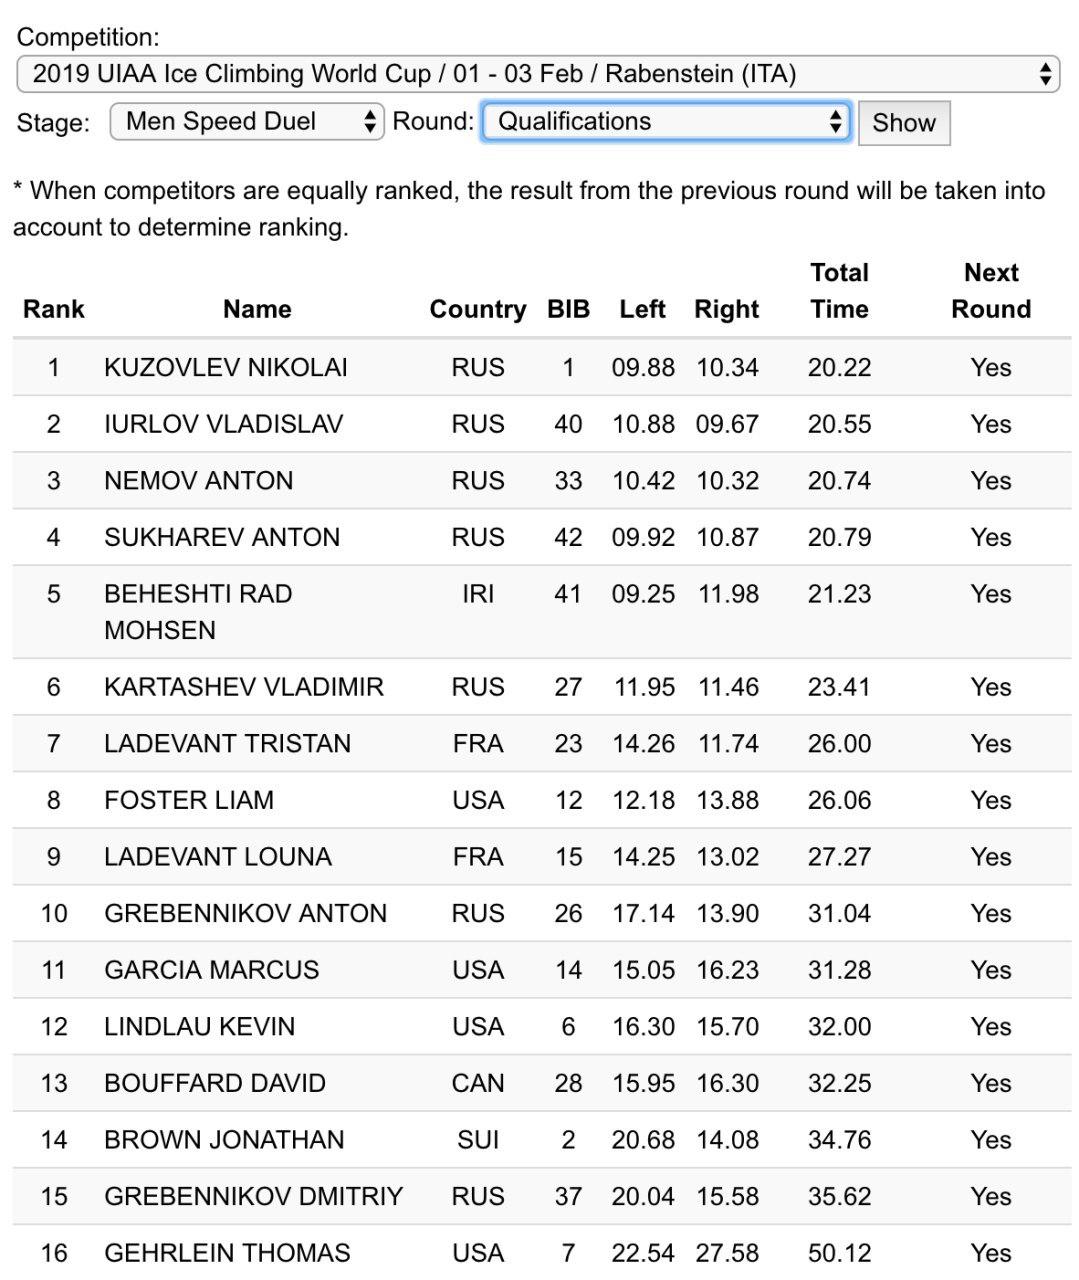Click the Right column header
The height and width of the screenshot is (1280, 1079).
[727, 309]
